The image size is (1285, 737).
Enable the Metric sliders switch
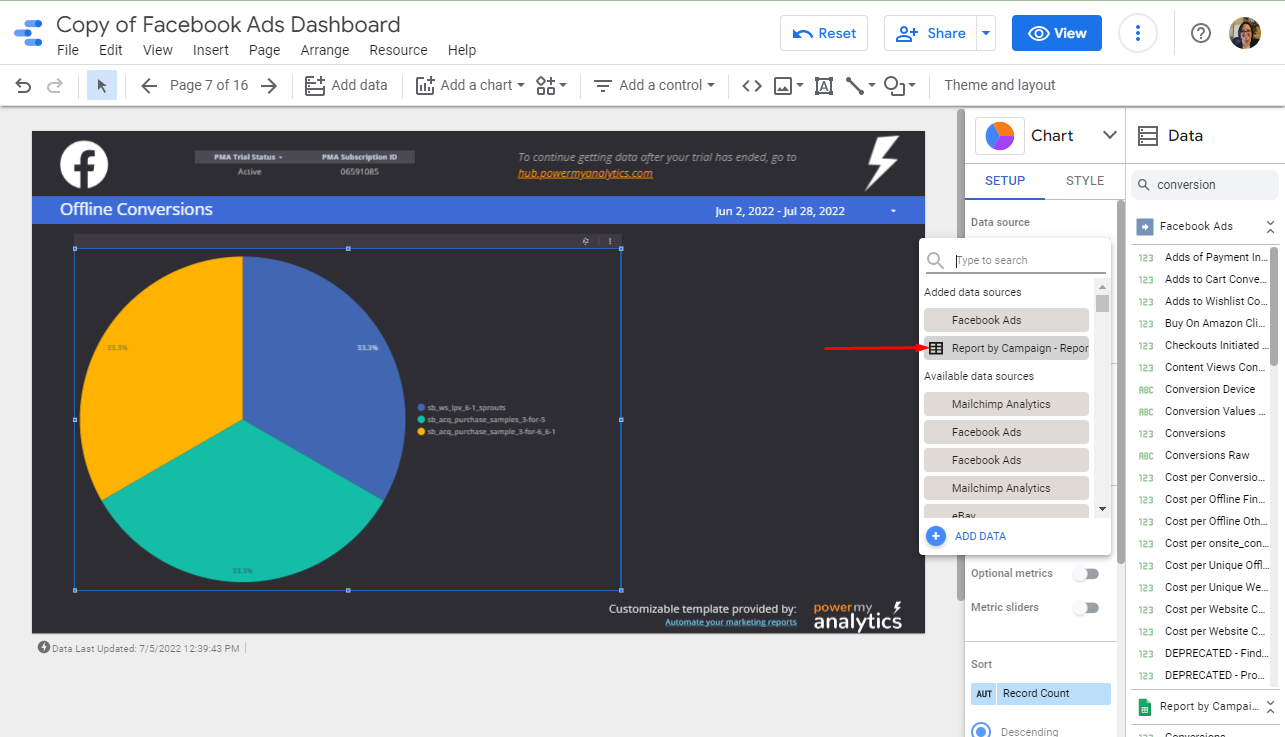(x=1085, y=608)
